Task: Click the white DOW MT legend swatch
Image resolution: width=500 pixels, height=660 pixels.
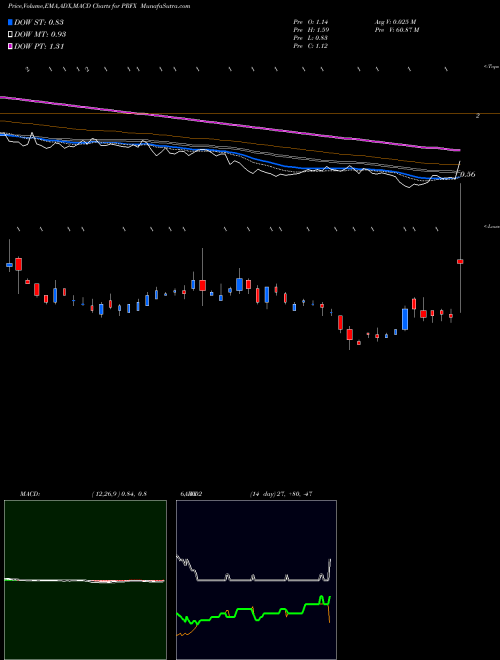Action: pyautogui.click(x=10, y=34)
